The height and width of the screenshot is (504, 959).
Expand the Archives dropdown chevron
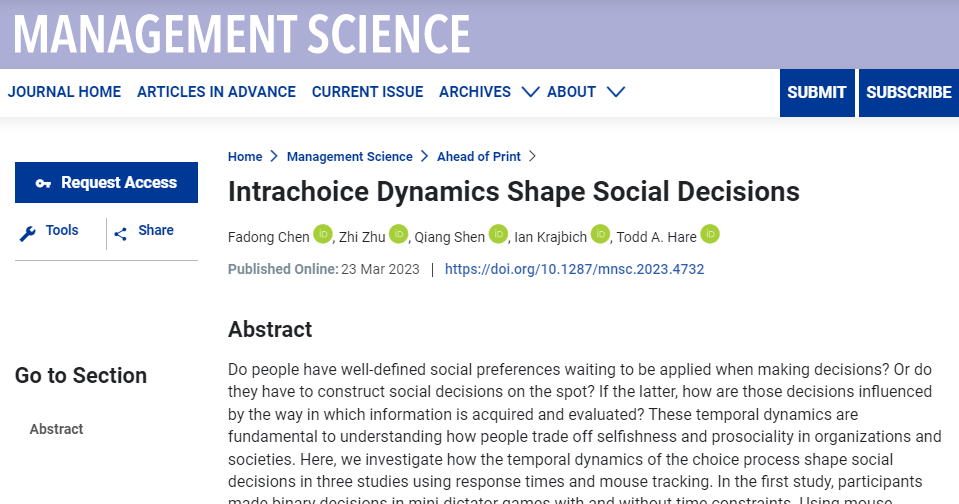tap(530, 92)
